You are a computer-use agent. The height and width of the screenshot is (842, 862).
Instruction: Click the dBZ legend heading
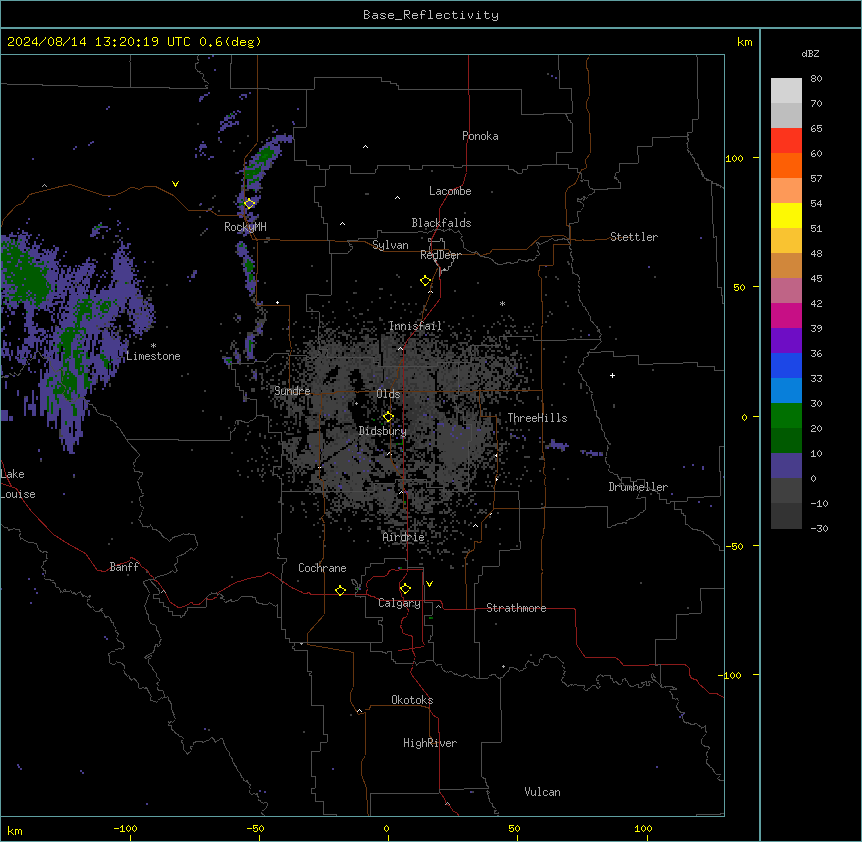tap(810, 54)
